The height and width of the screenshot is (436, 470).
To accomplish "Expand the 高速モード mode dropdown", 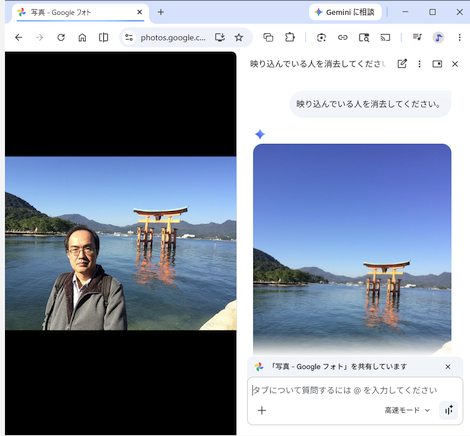I will [407, 410].
